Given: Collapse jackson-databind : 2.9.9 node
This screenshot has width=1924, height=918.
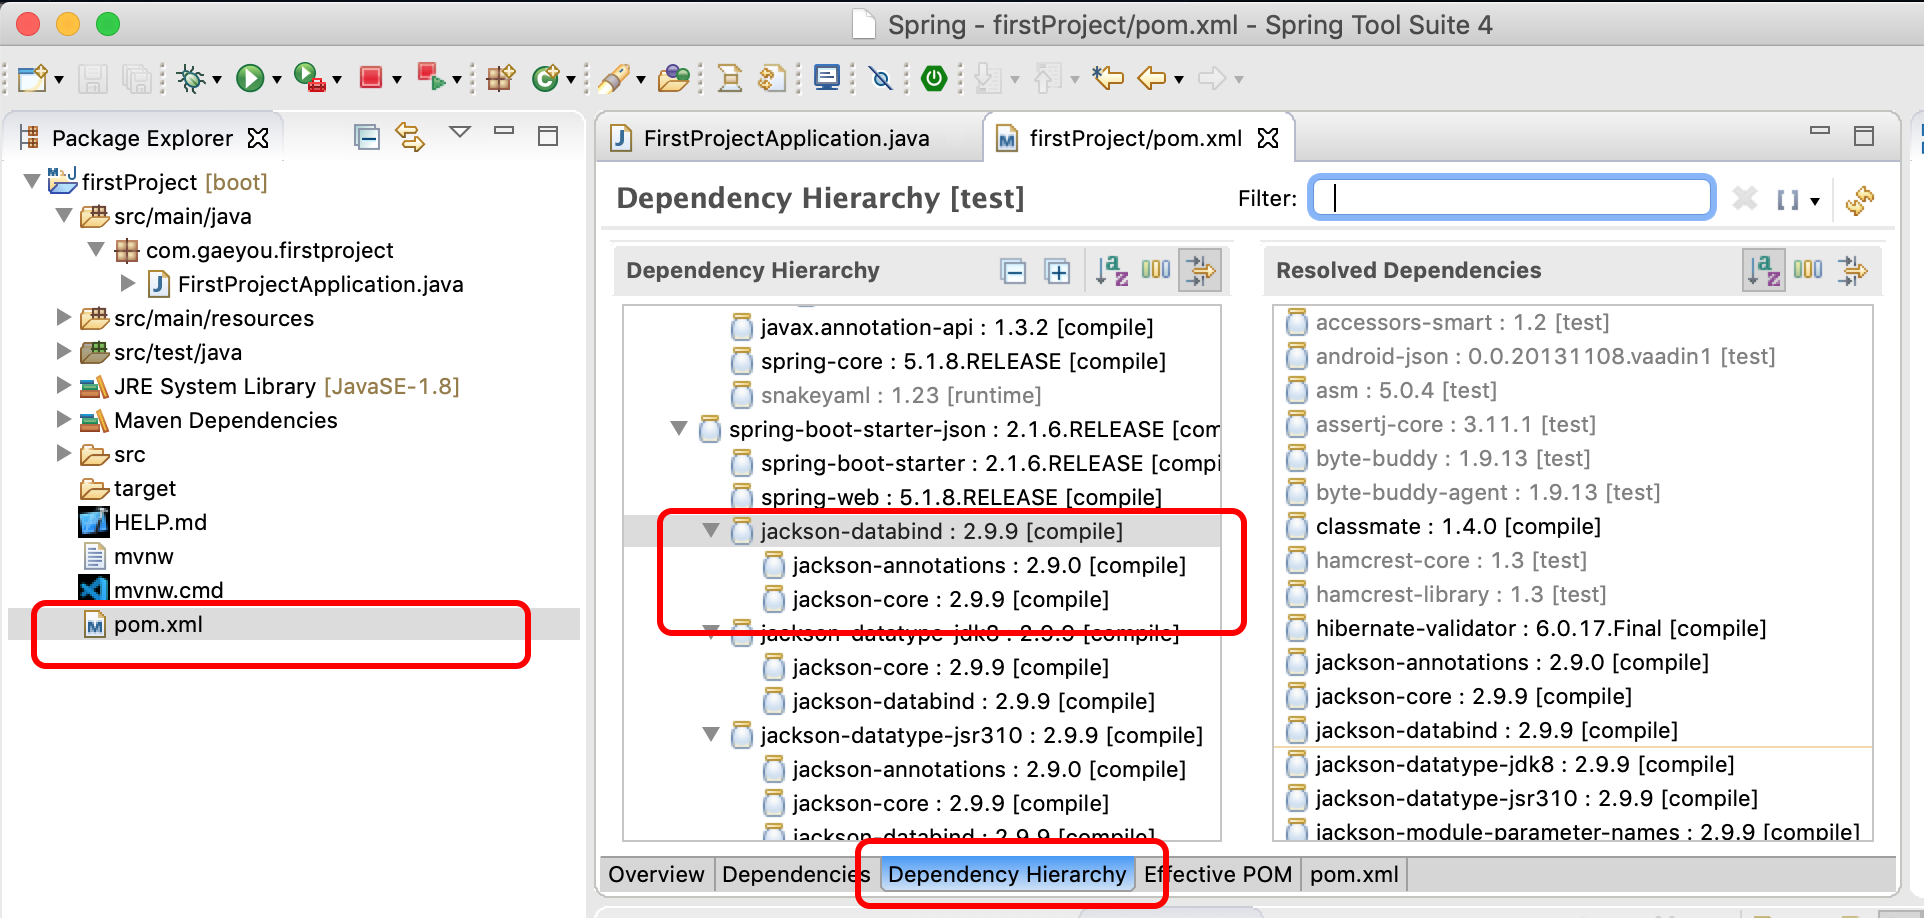Looking at the screenshot, I should pos(711,530).
